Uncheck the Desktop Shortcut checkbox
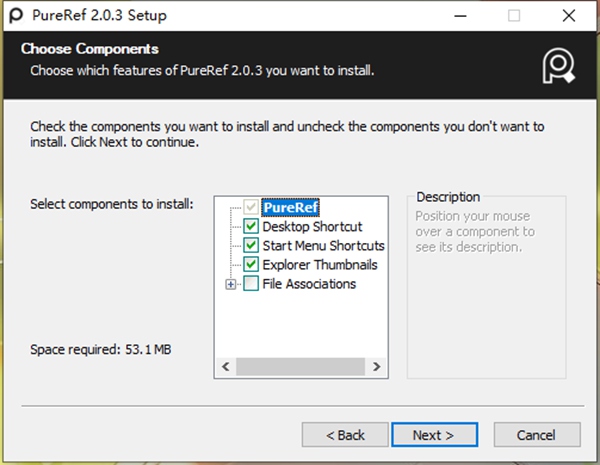 click(250, 227)
